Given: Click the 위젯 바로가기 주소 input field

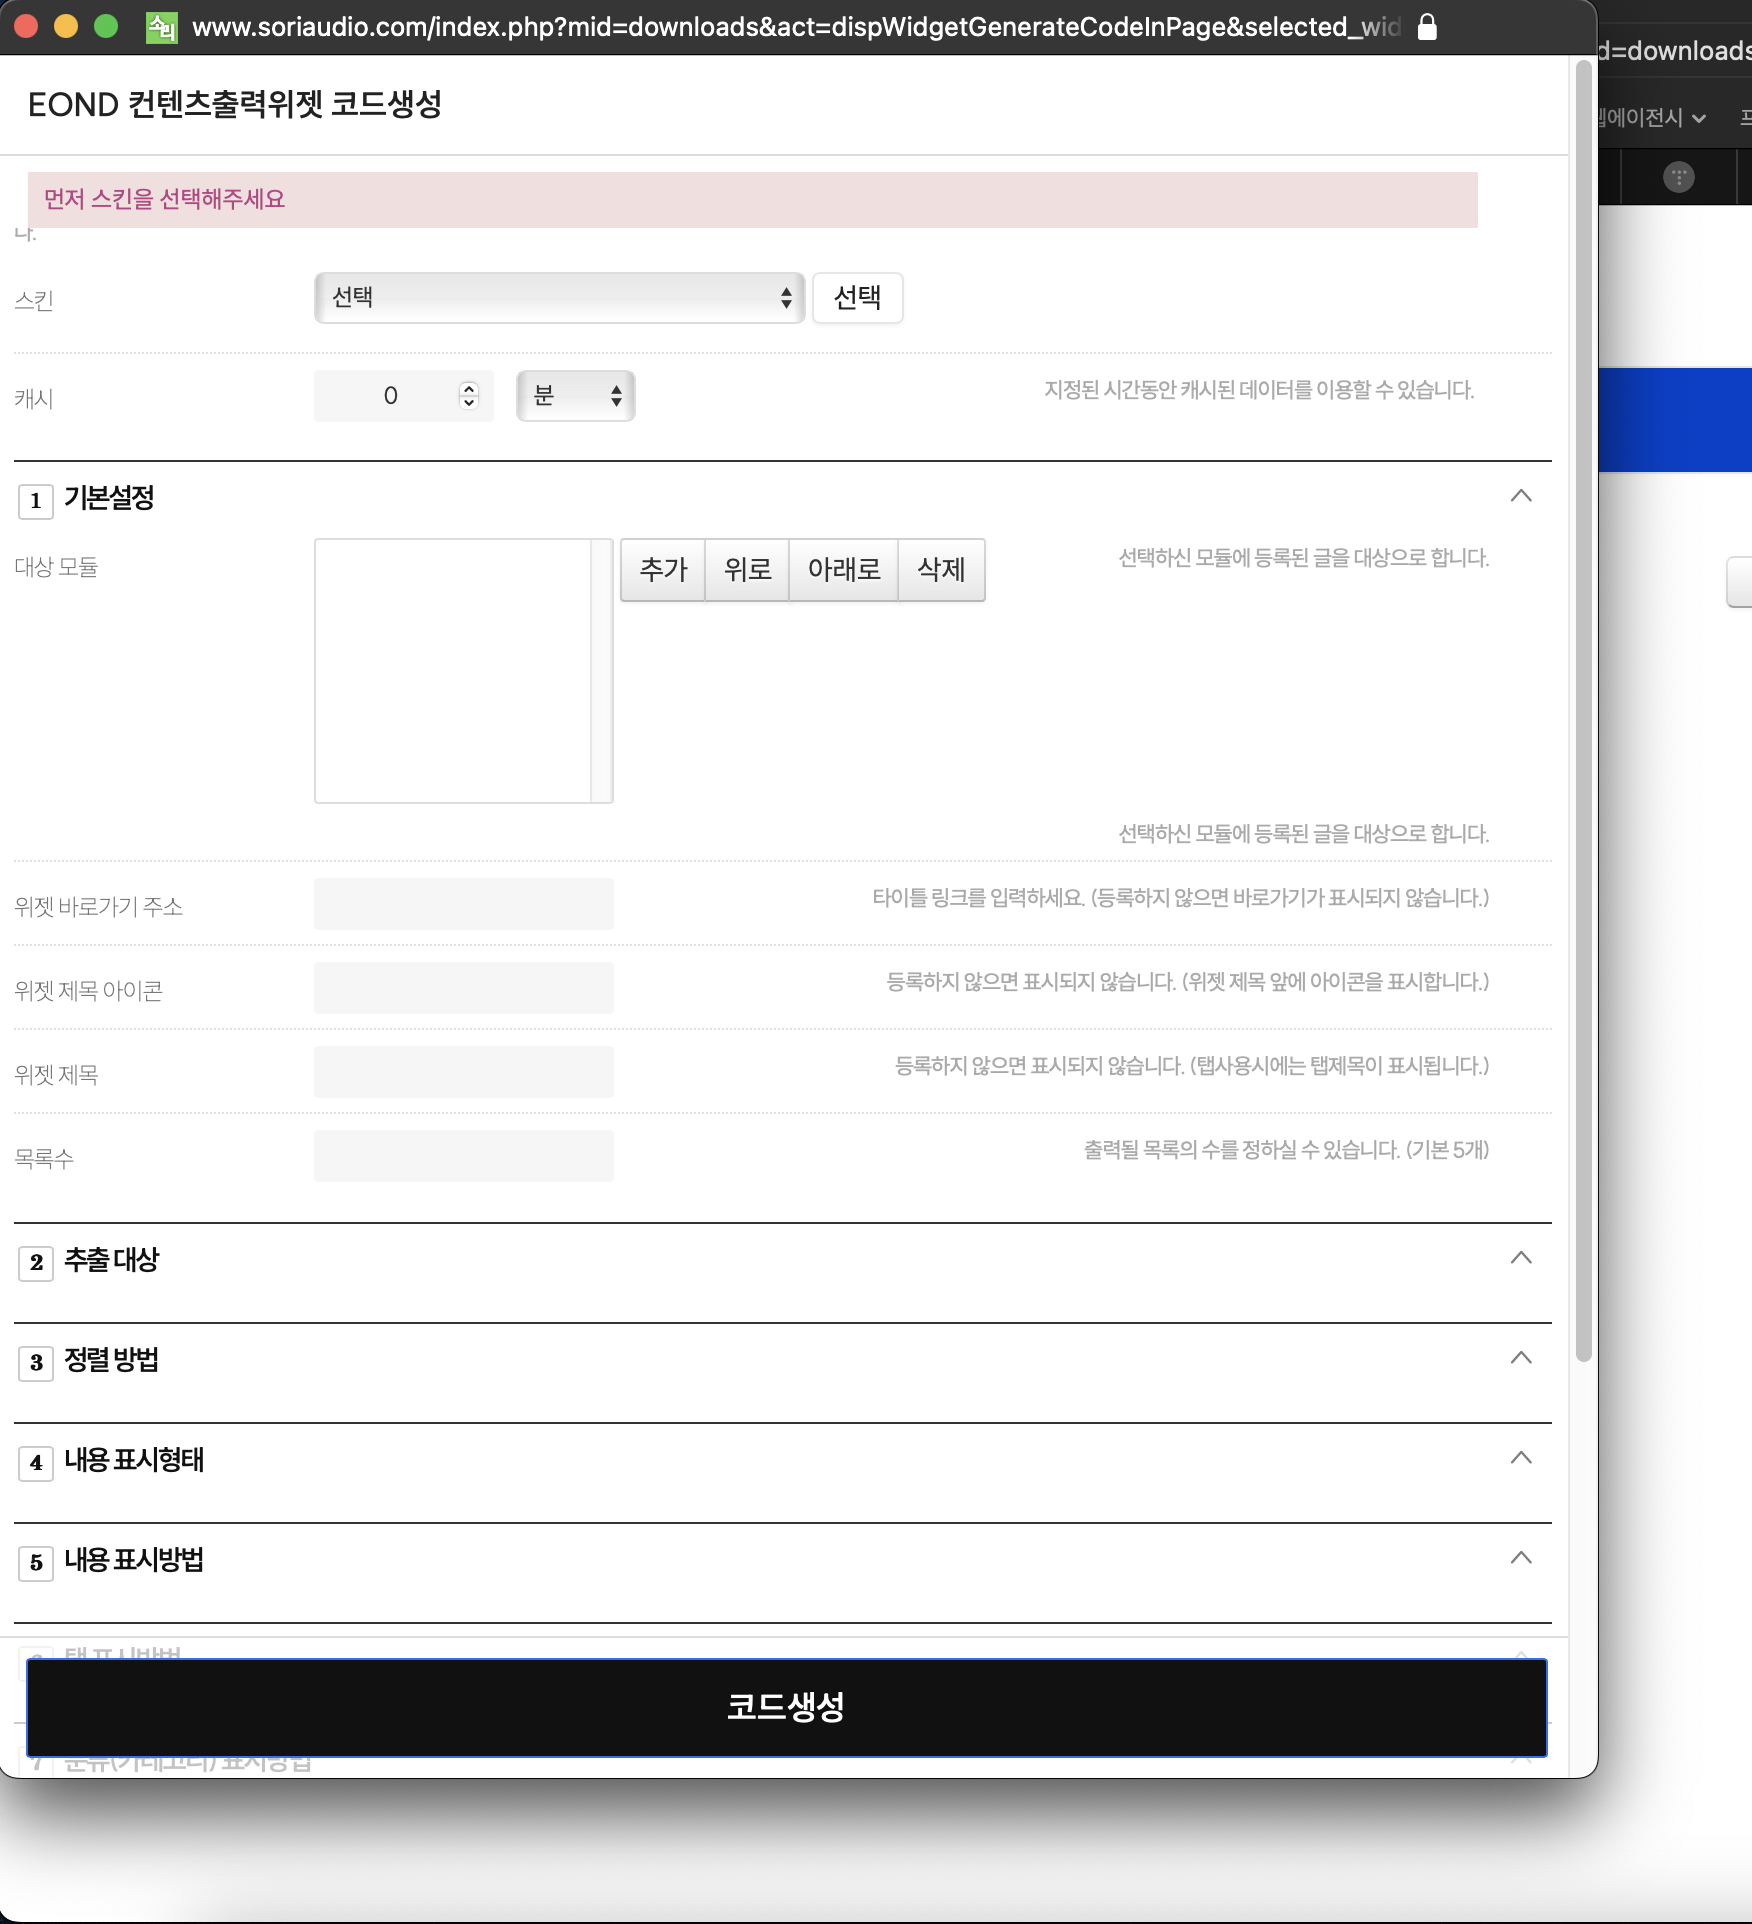Looking at the screenshot, I should point(464,904).
